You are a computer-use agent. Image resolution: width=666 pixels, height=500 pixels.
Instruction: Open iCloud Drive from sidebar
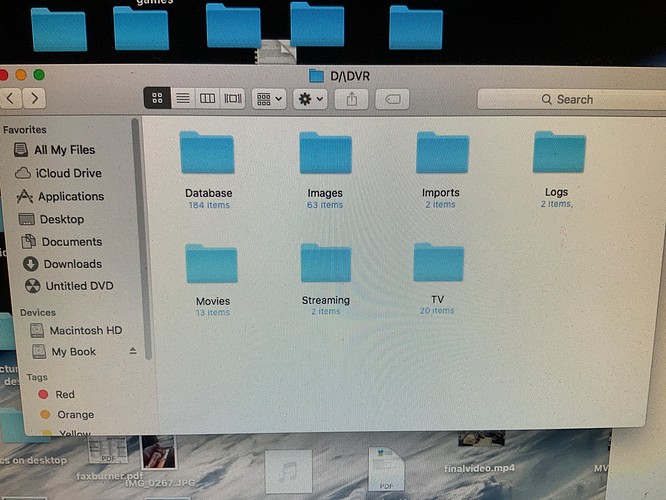coord(67,173)
